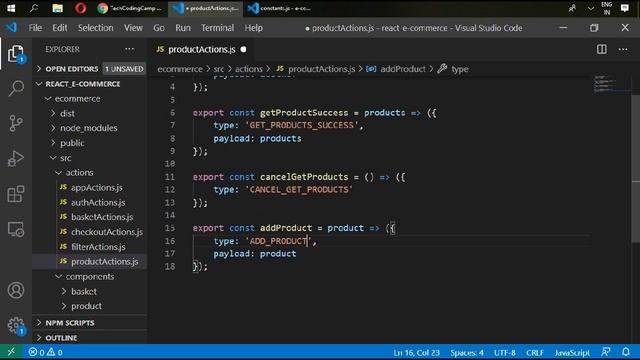Click the remote window indicator in status bar
This screenshot has height=360, width=640.
click(11, 352)
